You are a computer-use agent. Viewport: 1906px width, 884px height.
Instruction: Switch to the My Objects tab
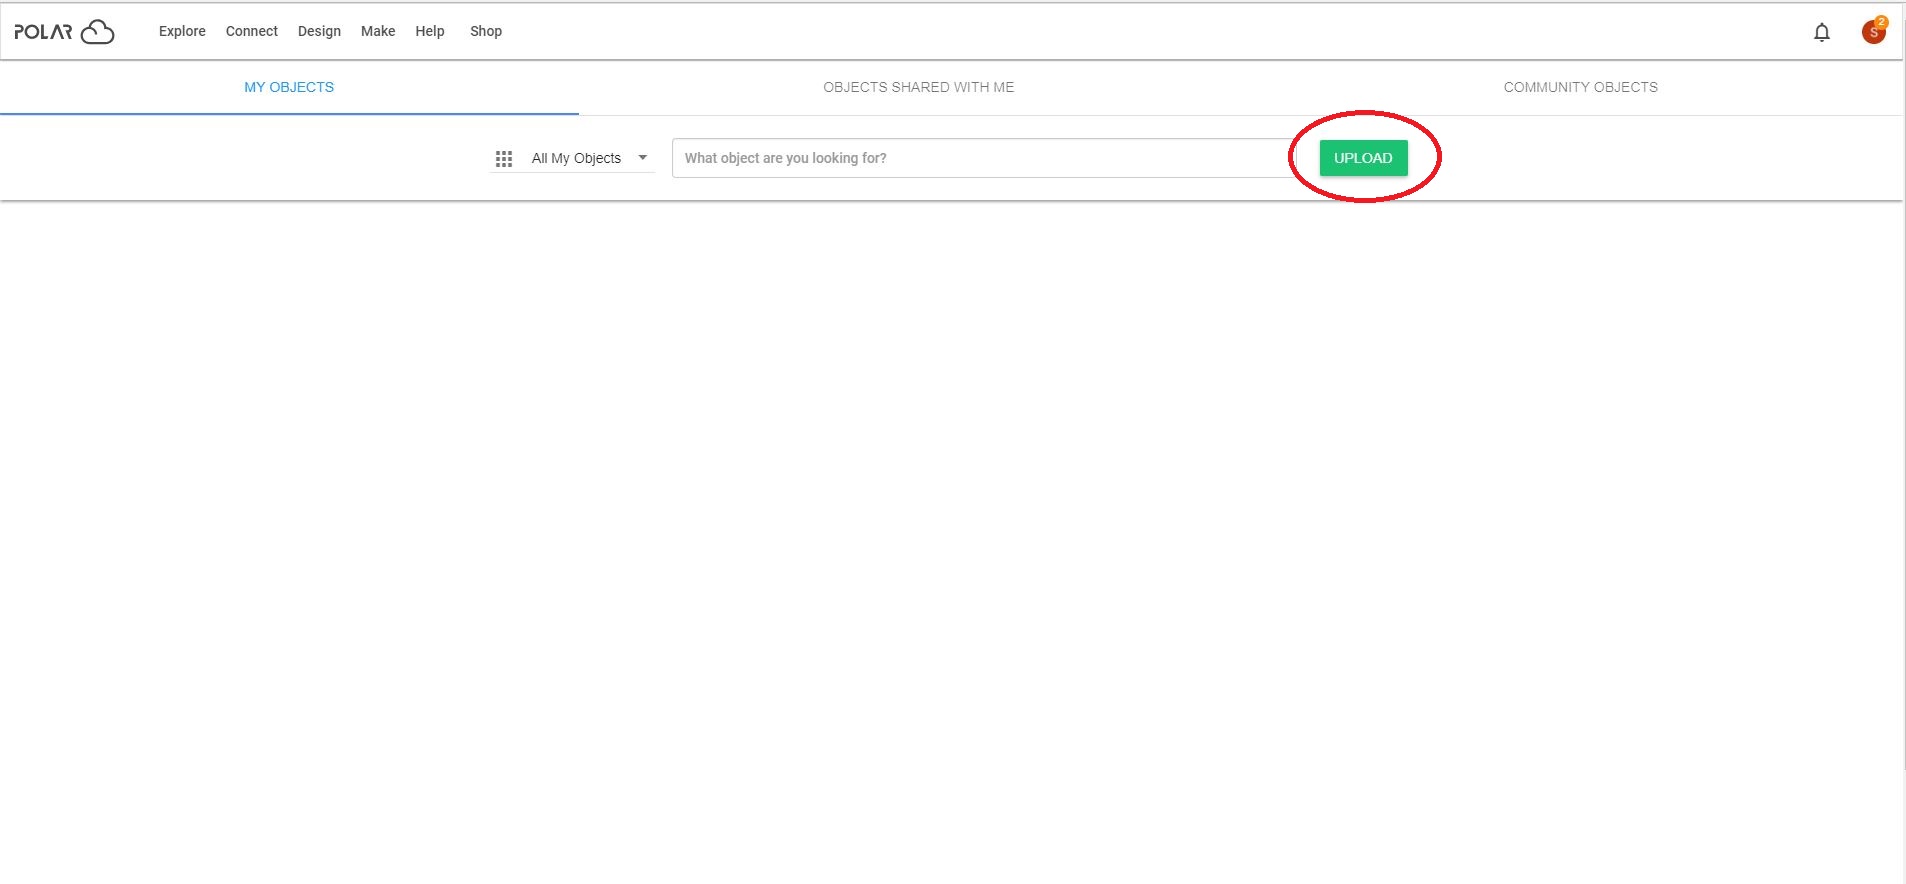(x=289, y=87)
